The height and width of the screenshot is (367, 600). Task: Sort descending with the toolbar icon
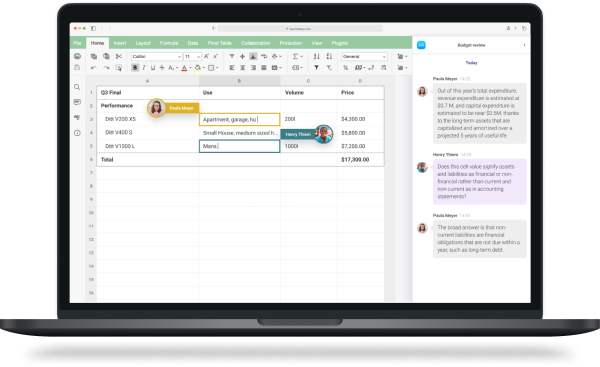click(x=329, y=56)
